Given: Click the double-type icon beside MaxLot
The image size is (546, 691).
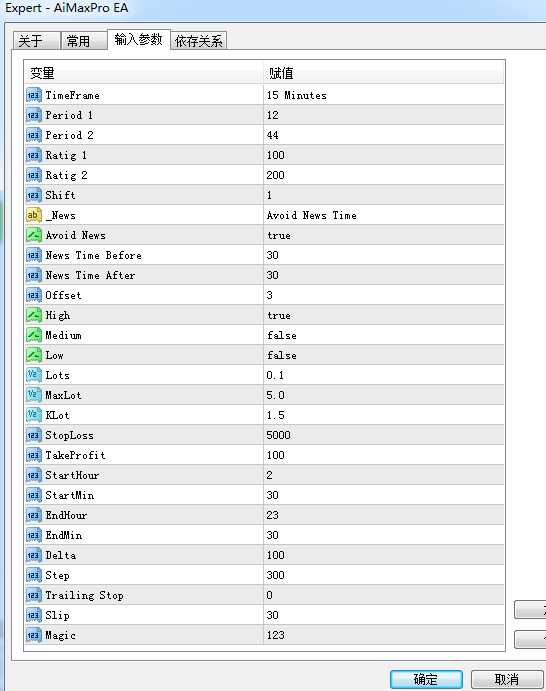Looking at the screenshot, I should click(34, 395).
